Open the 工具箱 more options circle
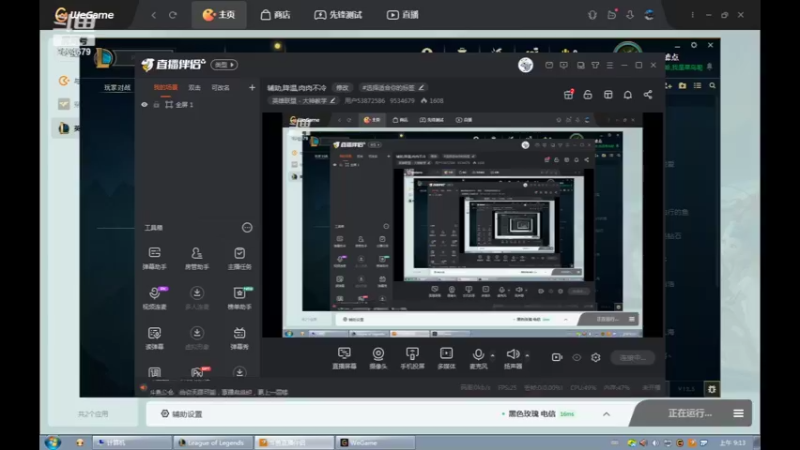 pyautogui.click(x=247, y=228)
